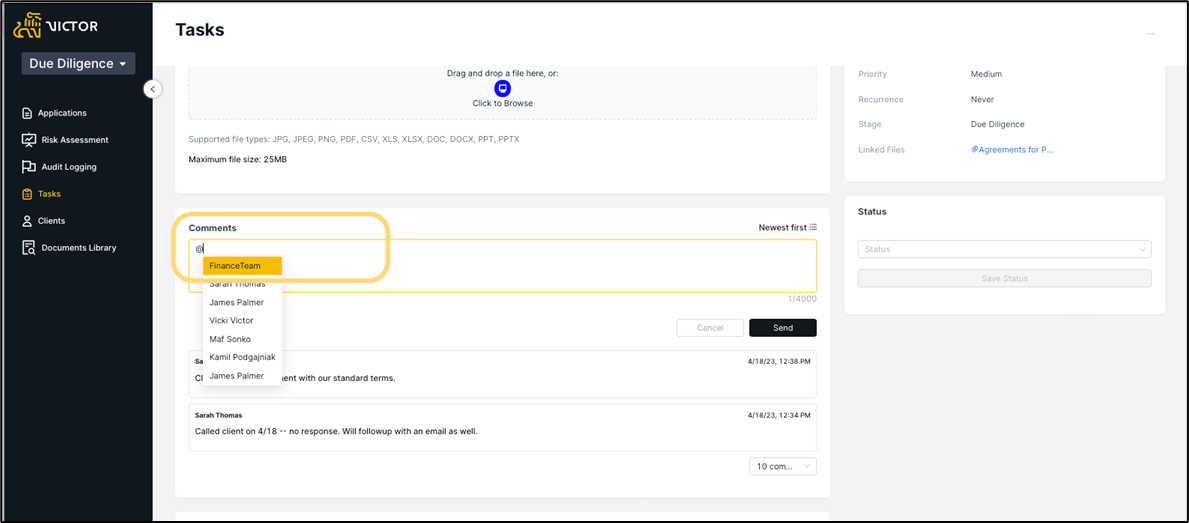Open Documents Library
Viewport: 1189px width, 523px height.
(79, 248)
